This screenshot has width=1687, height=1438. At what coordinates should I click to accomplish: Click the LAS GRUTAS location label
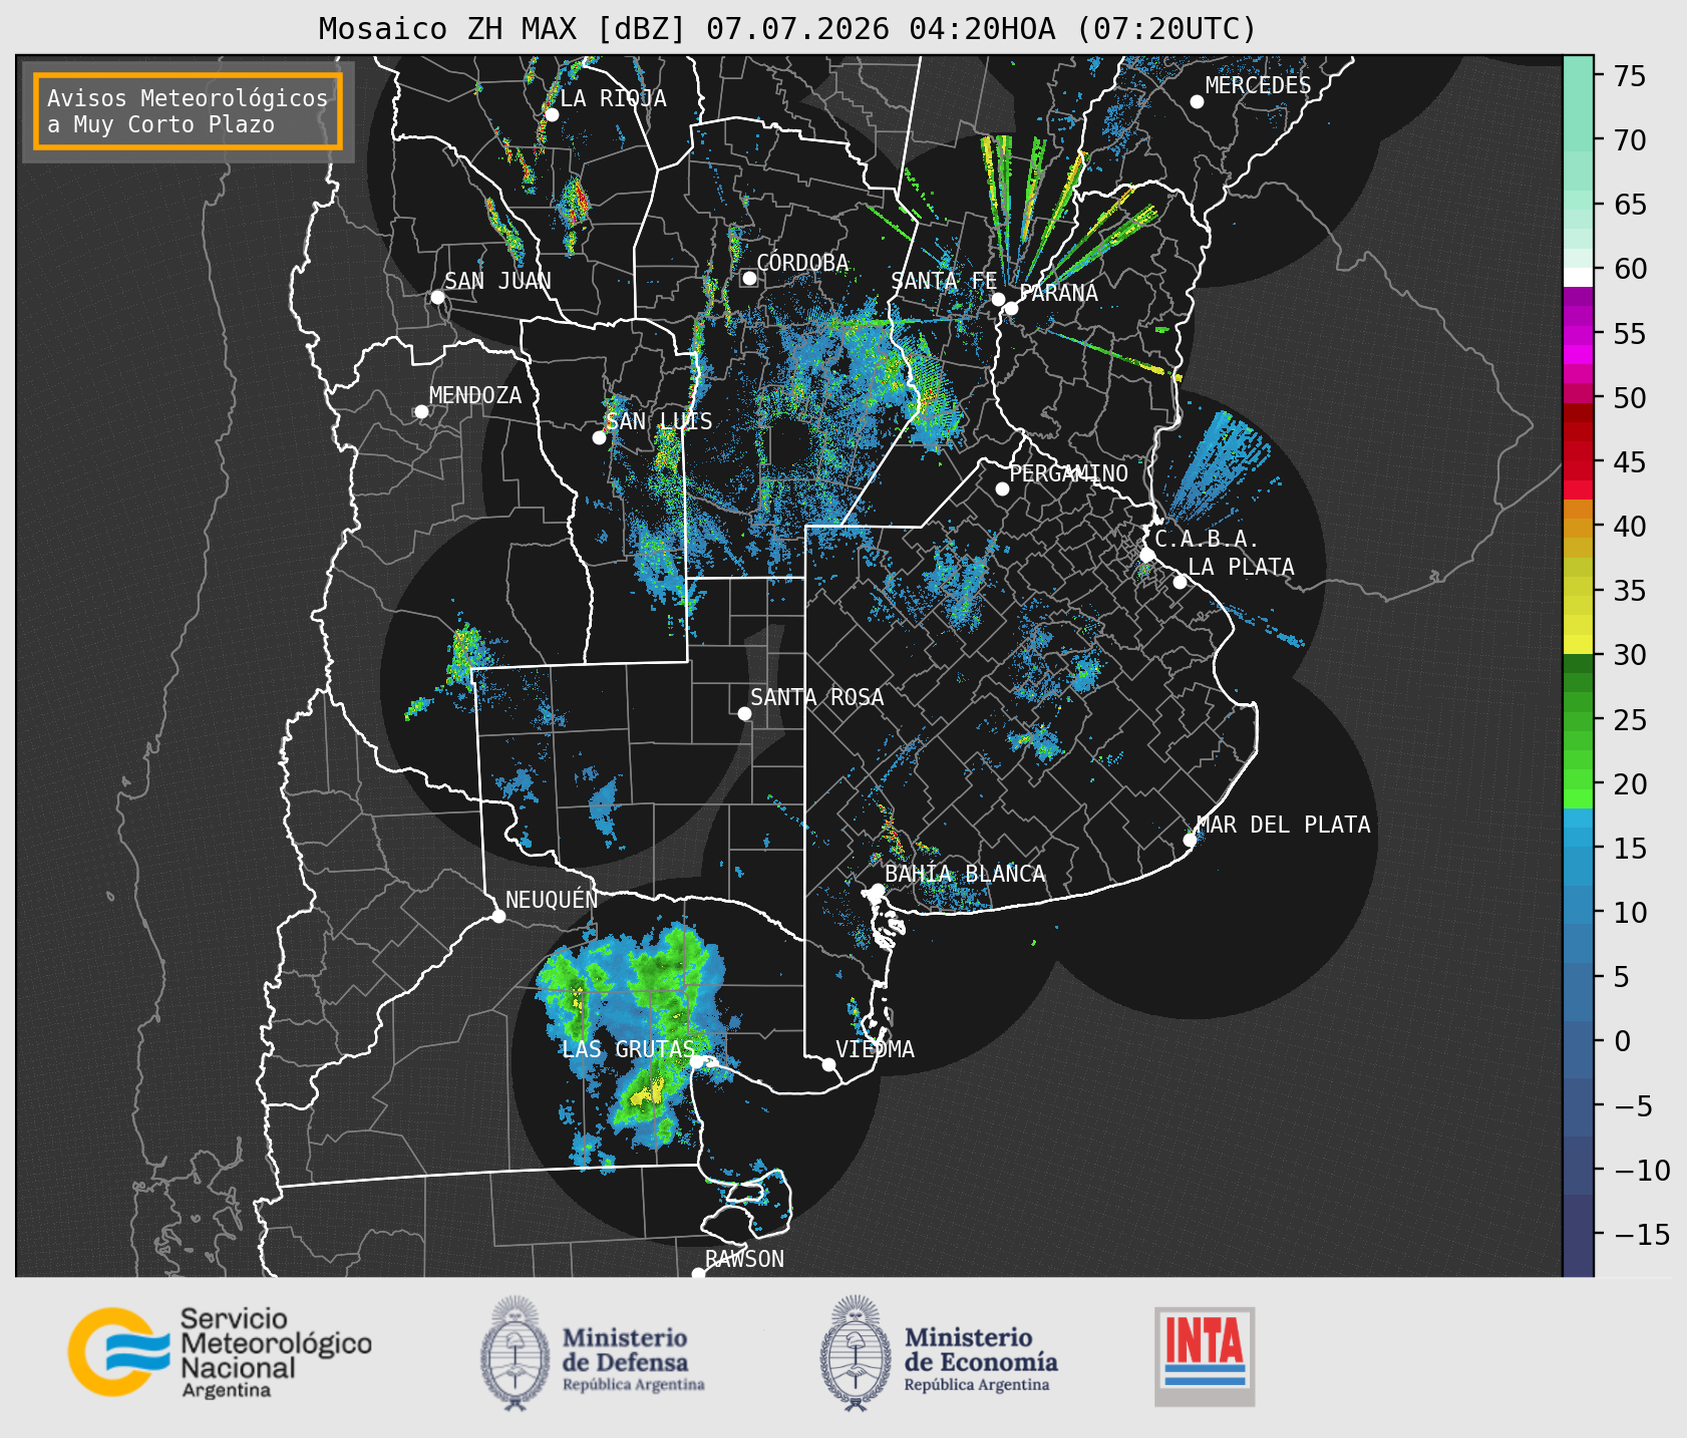click(x=628, y=1049)
